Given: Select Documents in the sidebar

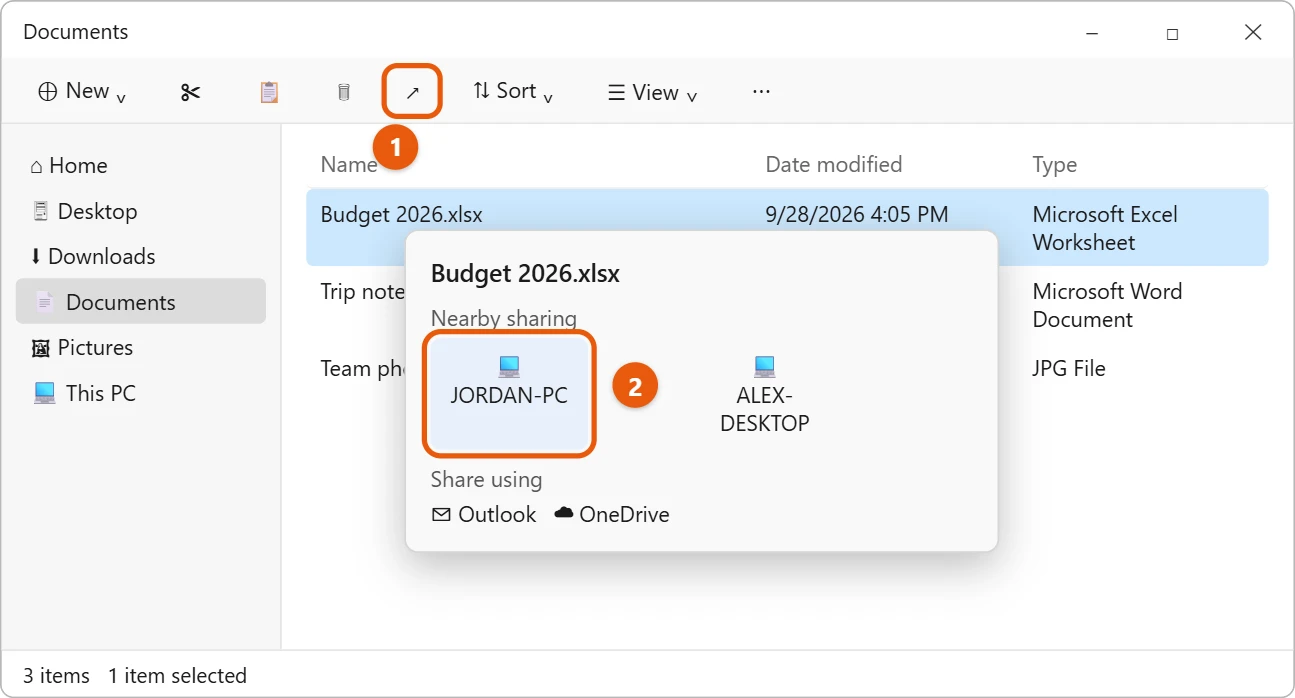Looking at the screenshot, I should pyautogui.click(x=141, y=302).
